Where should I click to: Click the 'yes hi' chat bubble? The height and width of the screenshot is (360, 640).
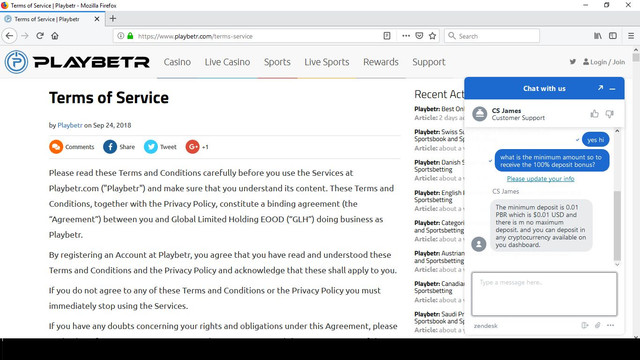click(596, 140)
